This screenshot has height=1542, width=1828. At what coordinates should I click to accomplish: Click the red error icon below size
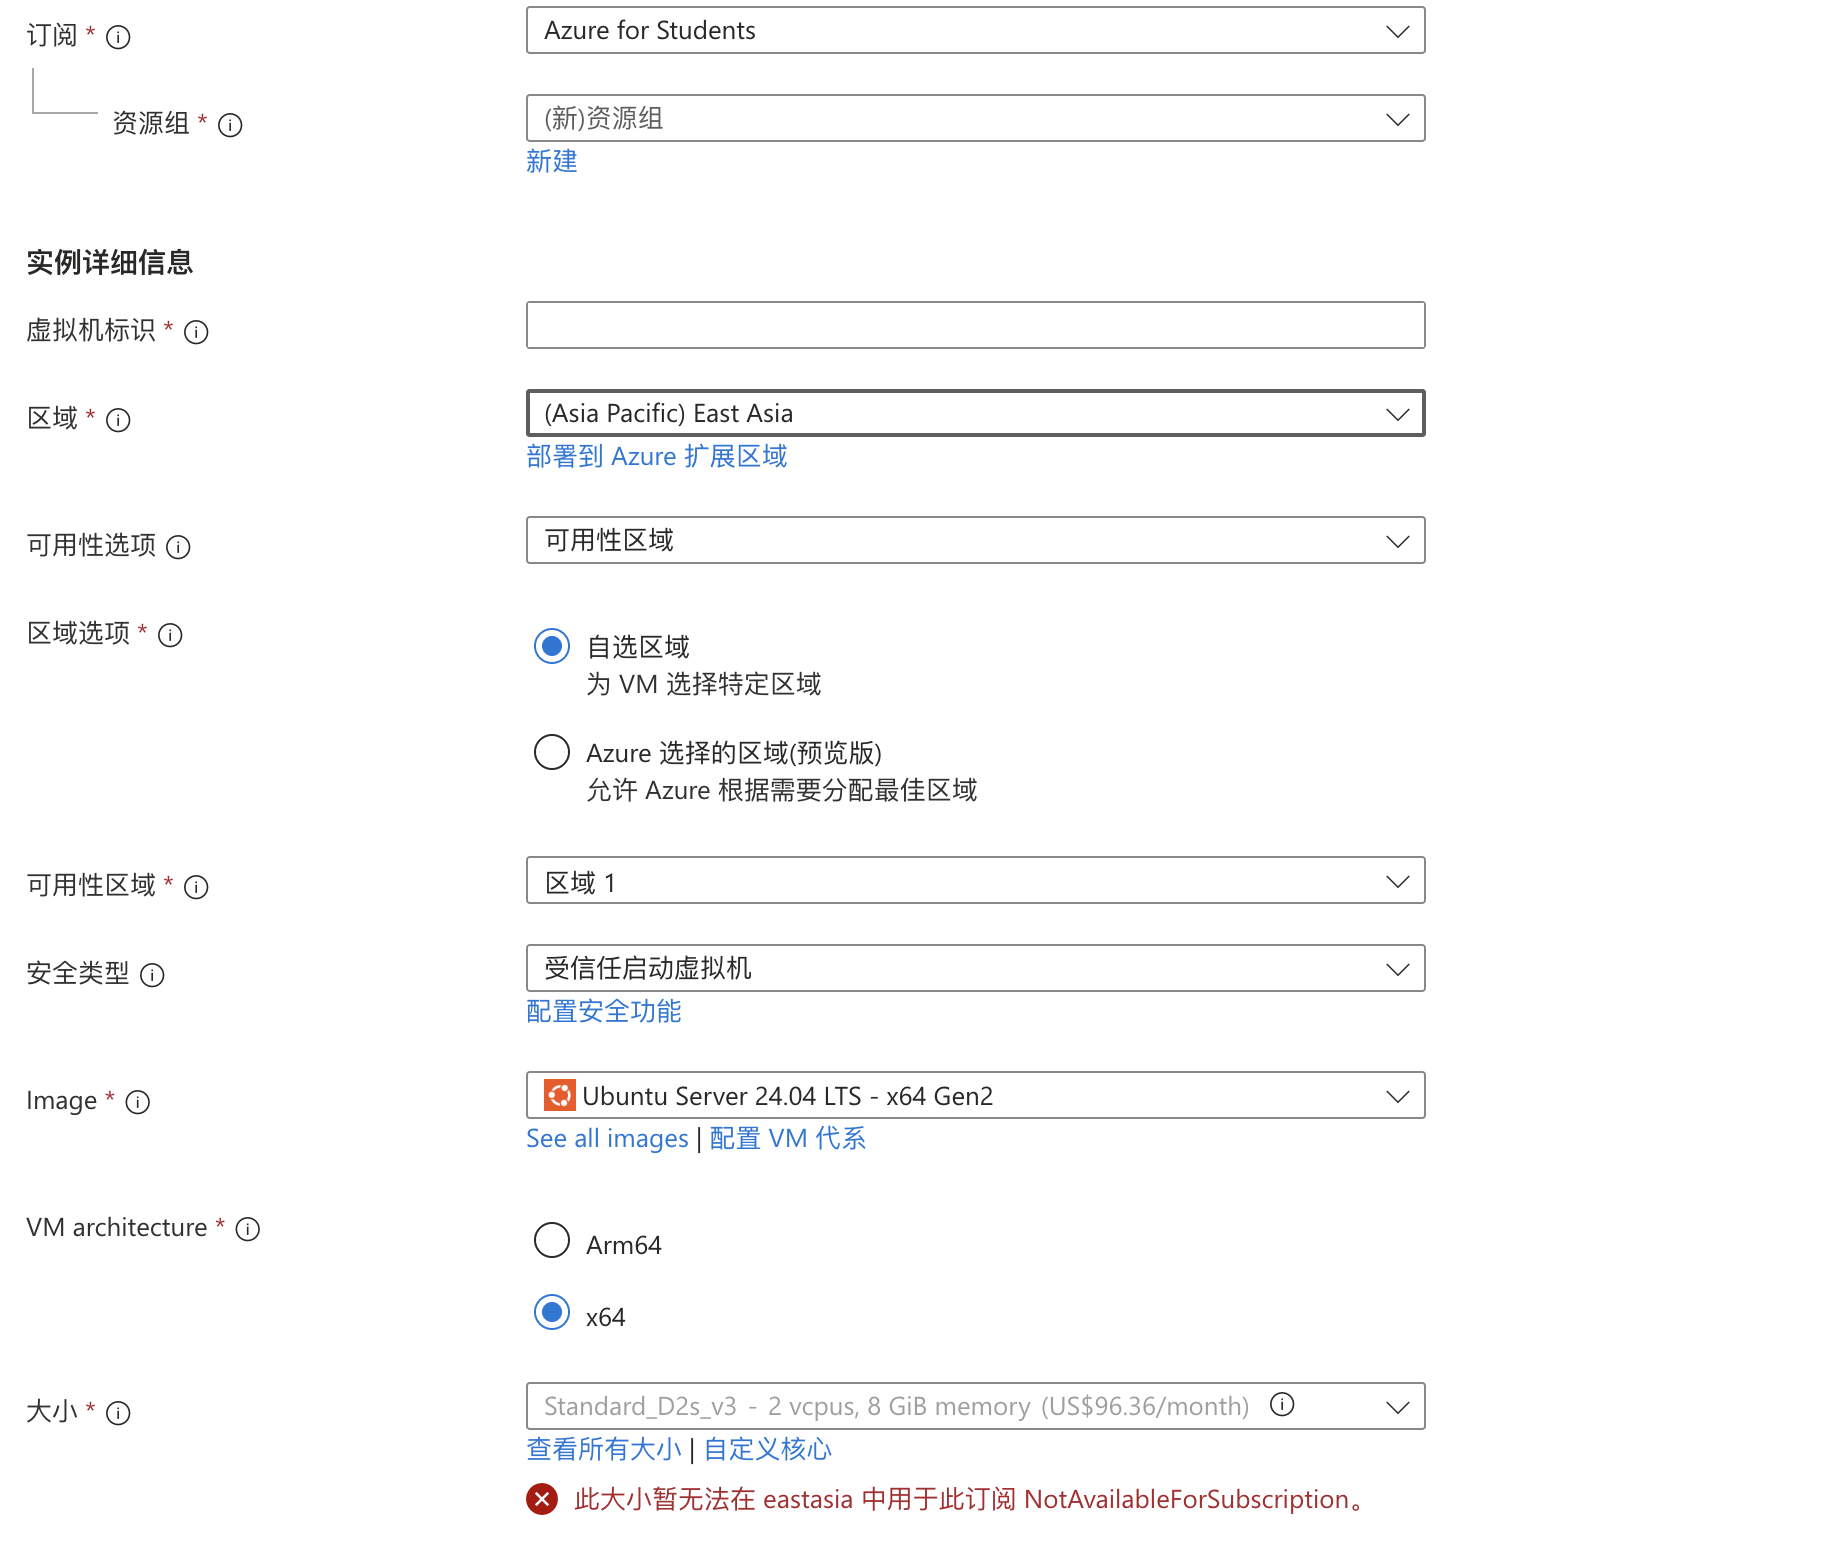click(x=542, y=1499)
